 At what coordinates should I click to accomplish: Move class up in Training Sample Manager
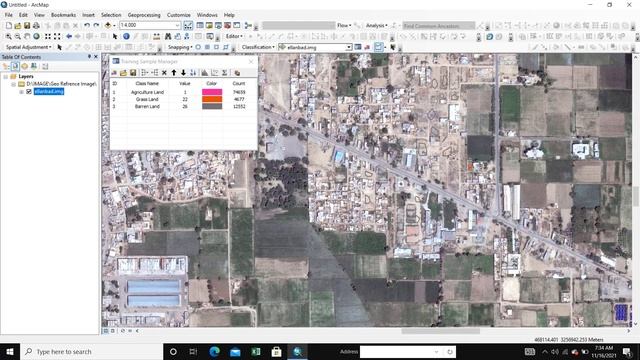[x=174, y=73]
